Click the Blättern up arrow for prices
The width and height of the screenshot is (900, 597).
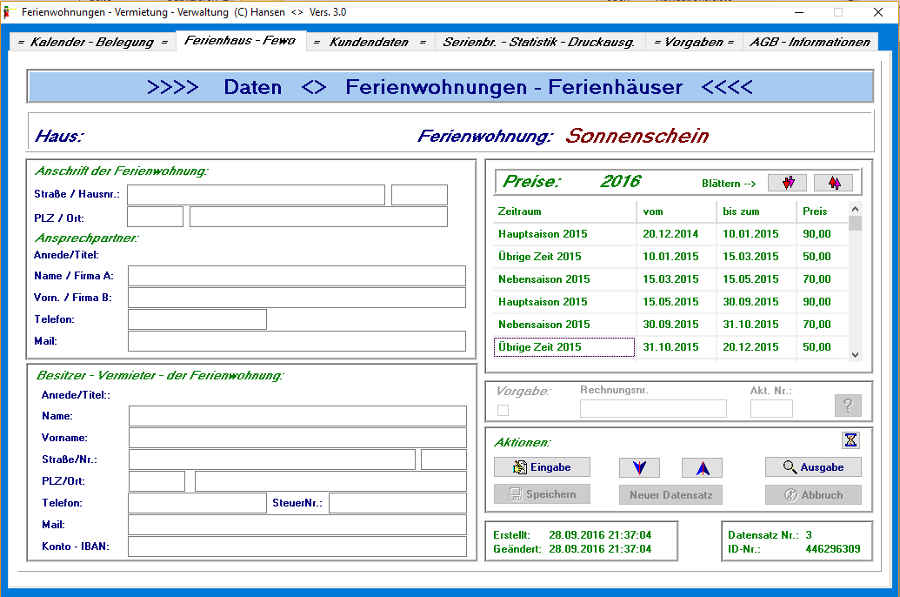[833, 183]
